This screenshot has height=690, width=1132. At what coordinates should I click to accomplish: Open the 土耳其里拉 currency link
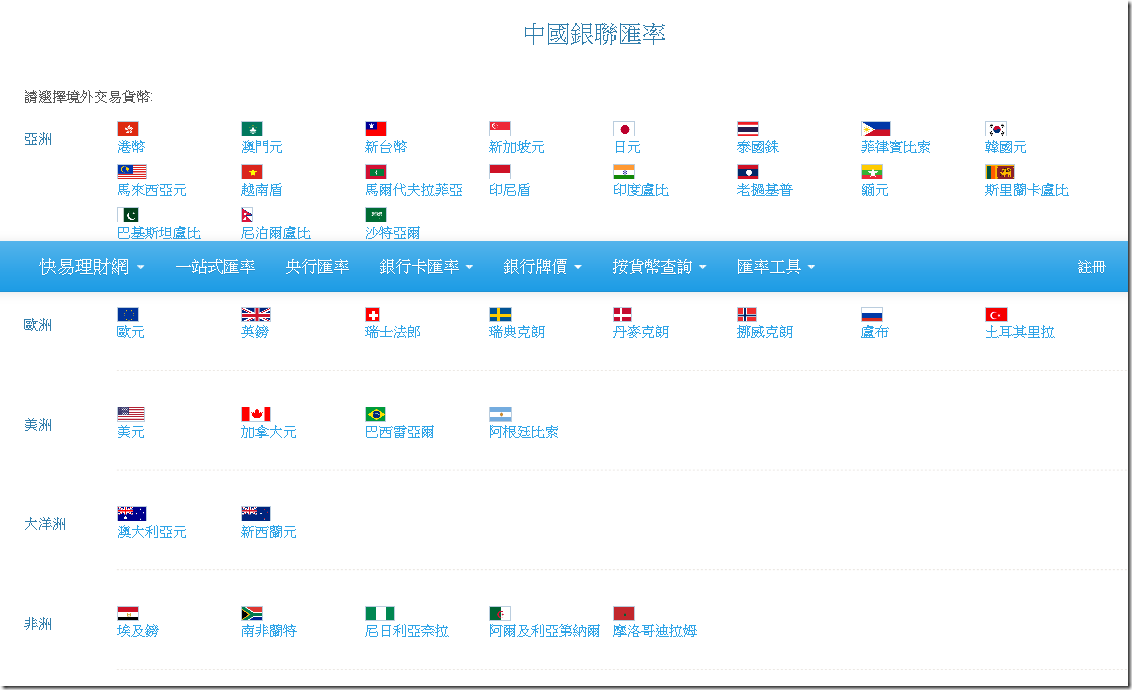pos(1020,332)
